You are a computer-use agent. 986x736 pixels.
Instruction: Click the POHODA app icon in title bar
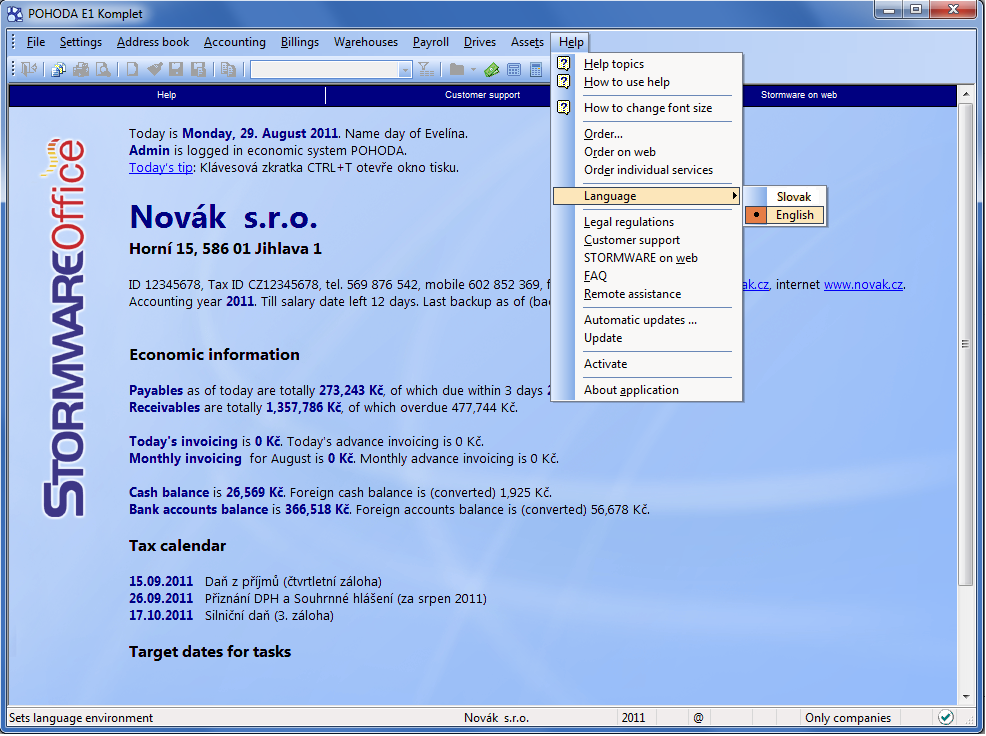pyautogui.click(x=14, y=13)
